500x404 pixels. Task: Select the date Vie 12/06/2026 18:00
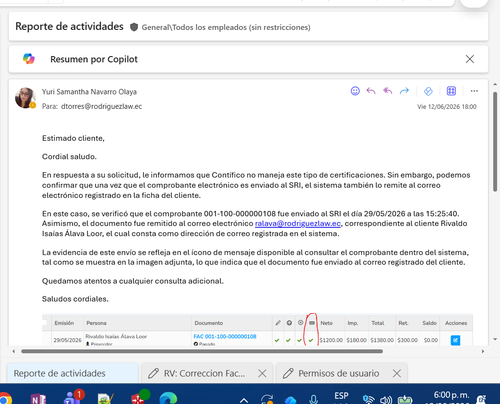point(447,107)
